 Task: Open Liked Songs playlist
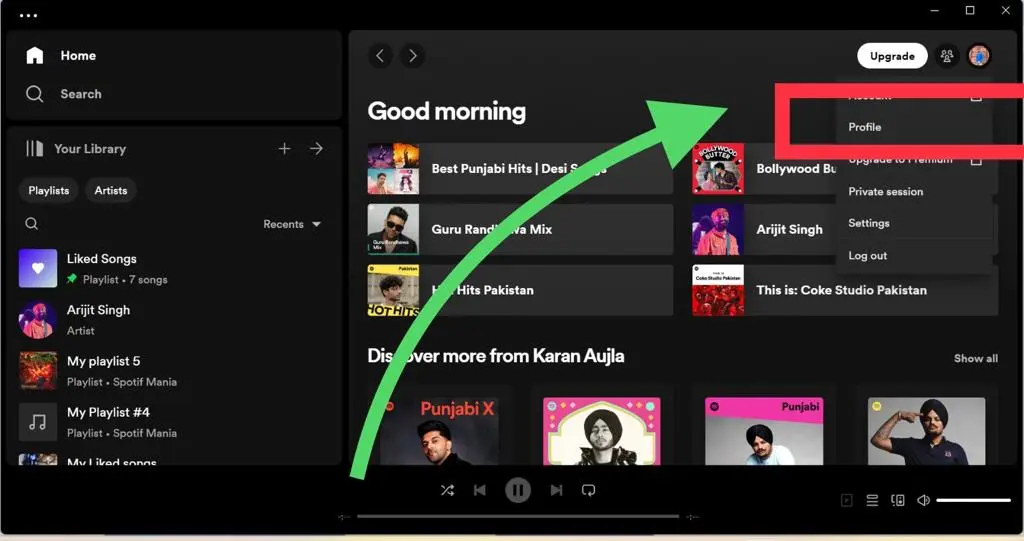[x=174, y=269]
